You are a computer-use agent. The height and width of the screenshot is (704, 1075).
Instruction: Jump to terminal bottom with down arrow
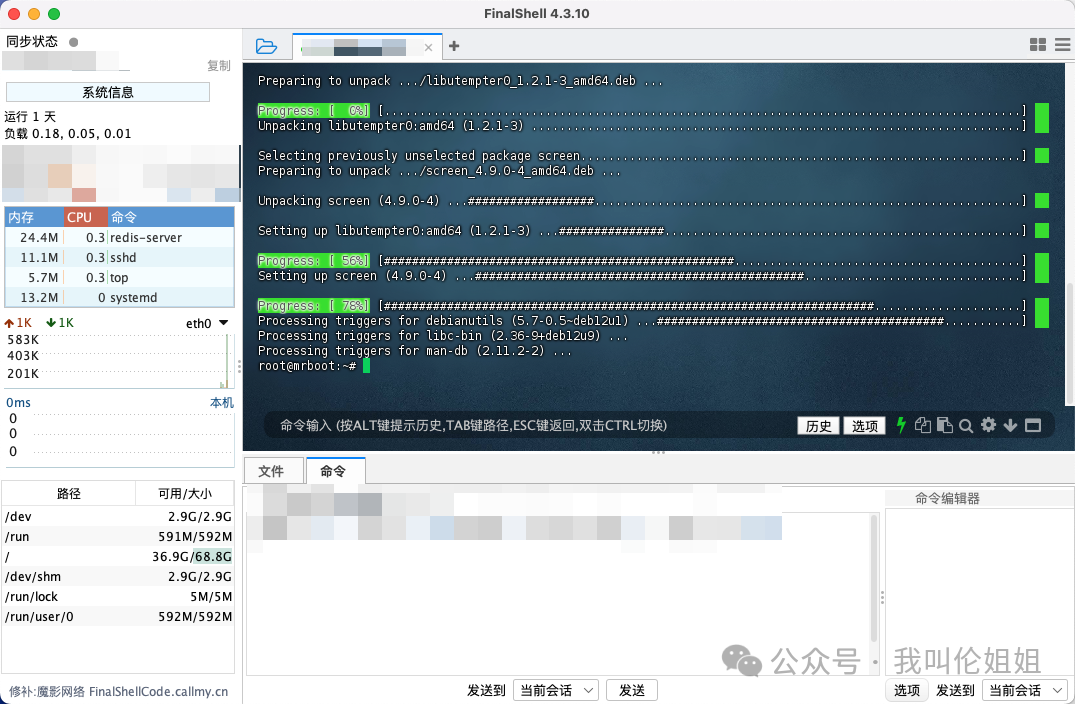pyautogui.click(x=1010, y=426)
